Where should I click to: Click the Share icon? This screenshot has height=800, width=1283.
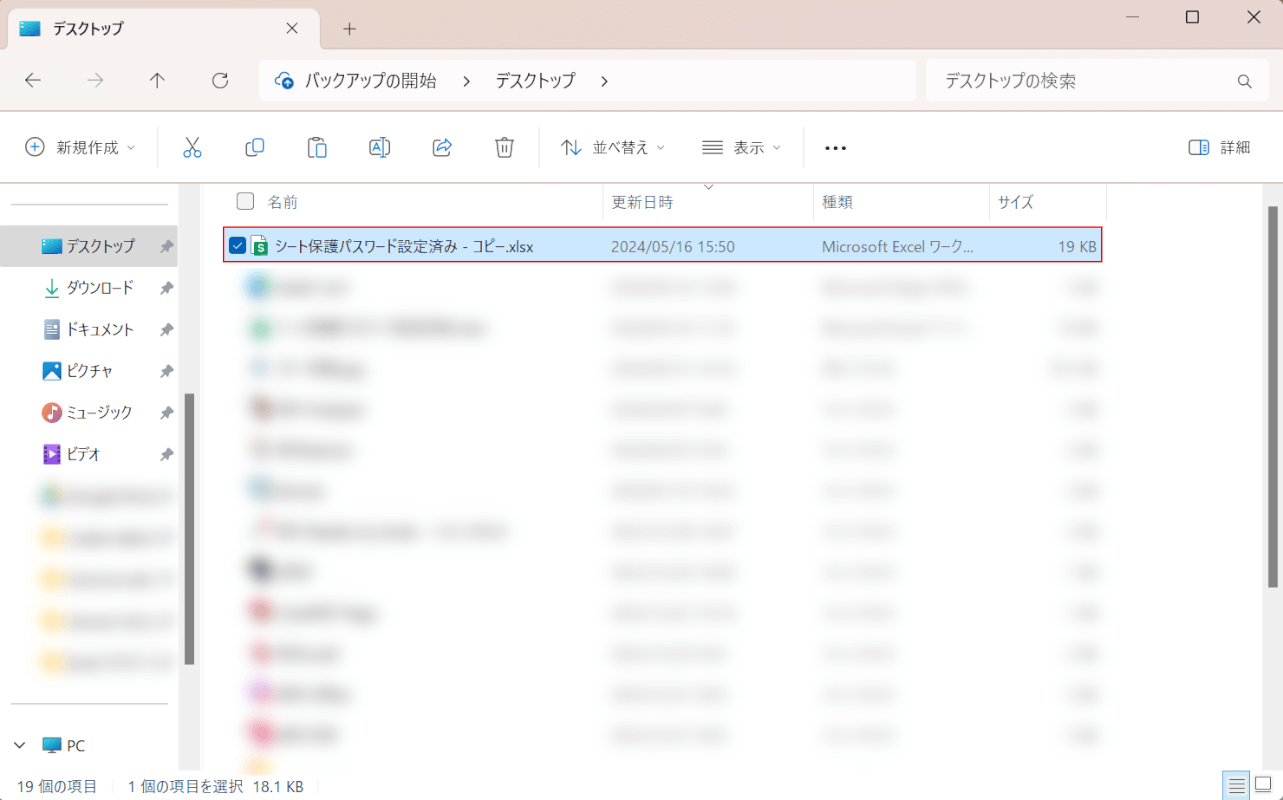[442, 147]
